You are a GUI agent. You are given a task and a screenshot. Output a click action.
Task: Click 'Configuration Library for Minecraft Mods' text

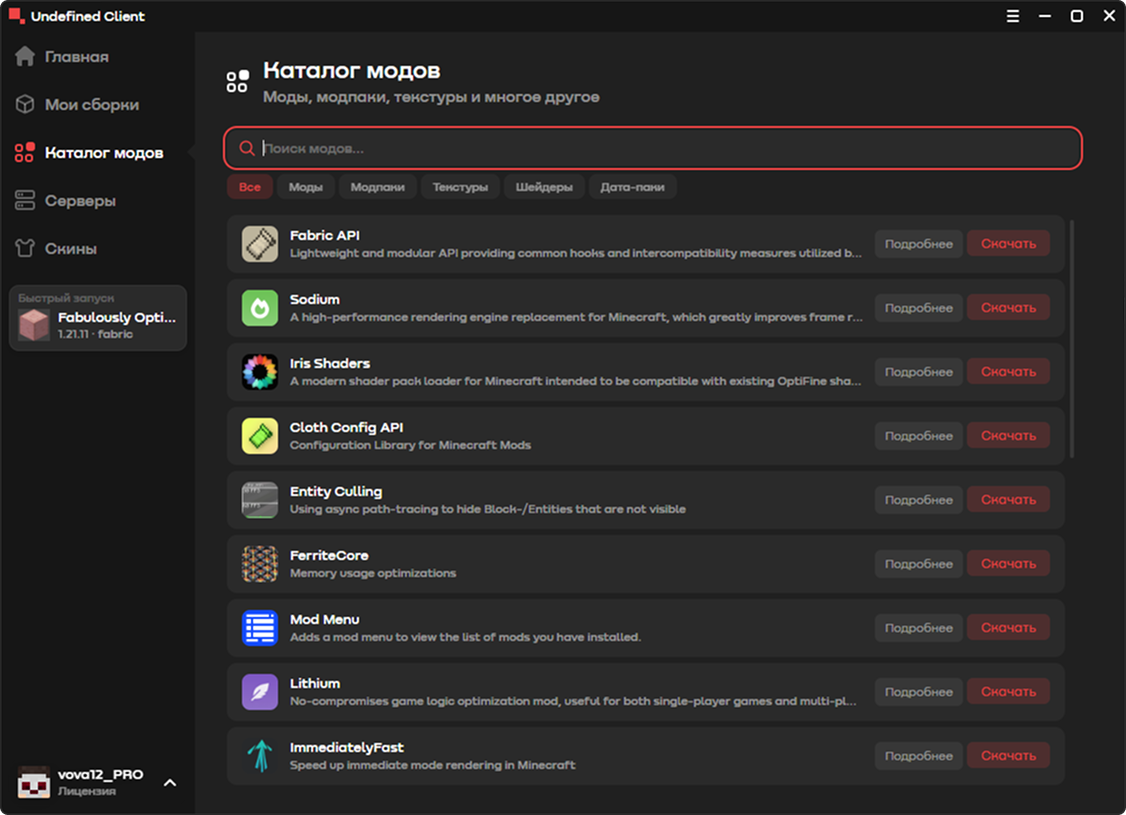(410, 445)
